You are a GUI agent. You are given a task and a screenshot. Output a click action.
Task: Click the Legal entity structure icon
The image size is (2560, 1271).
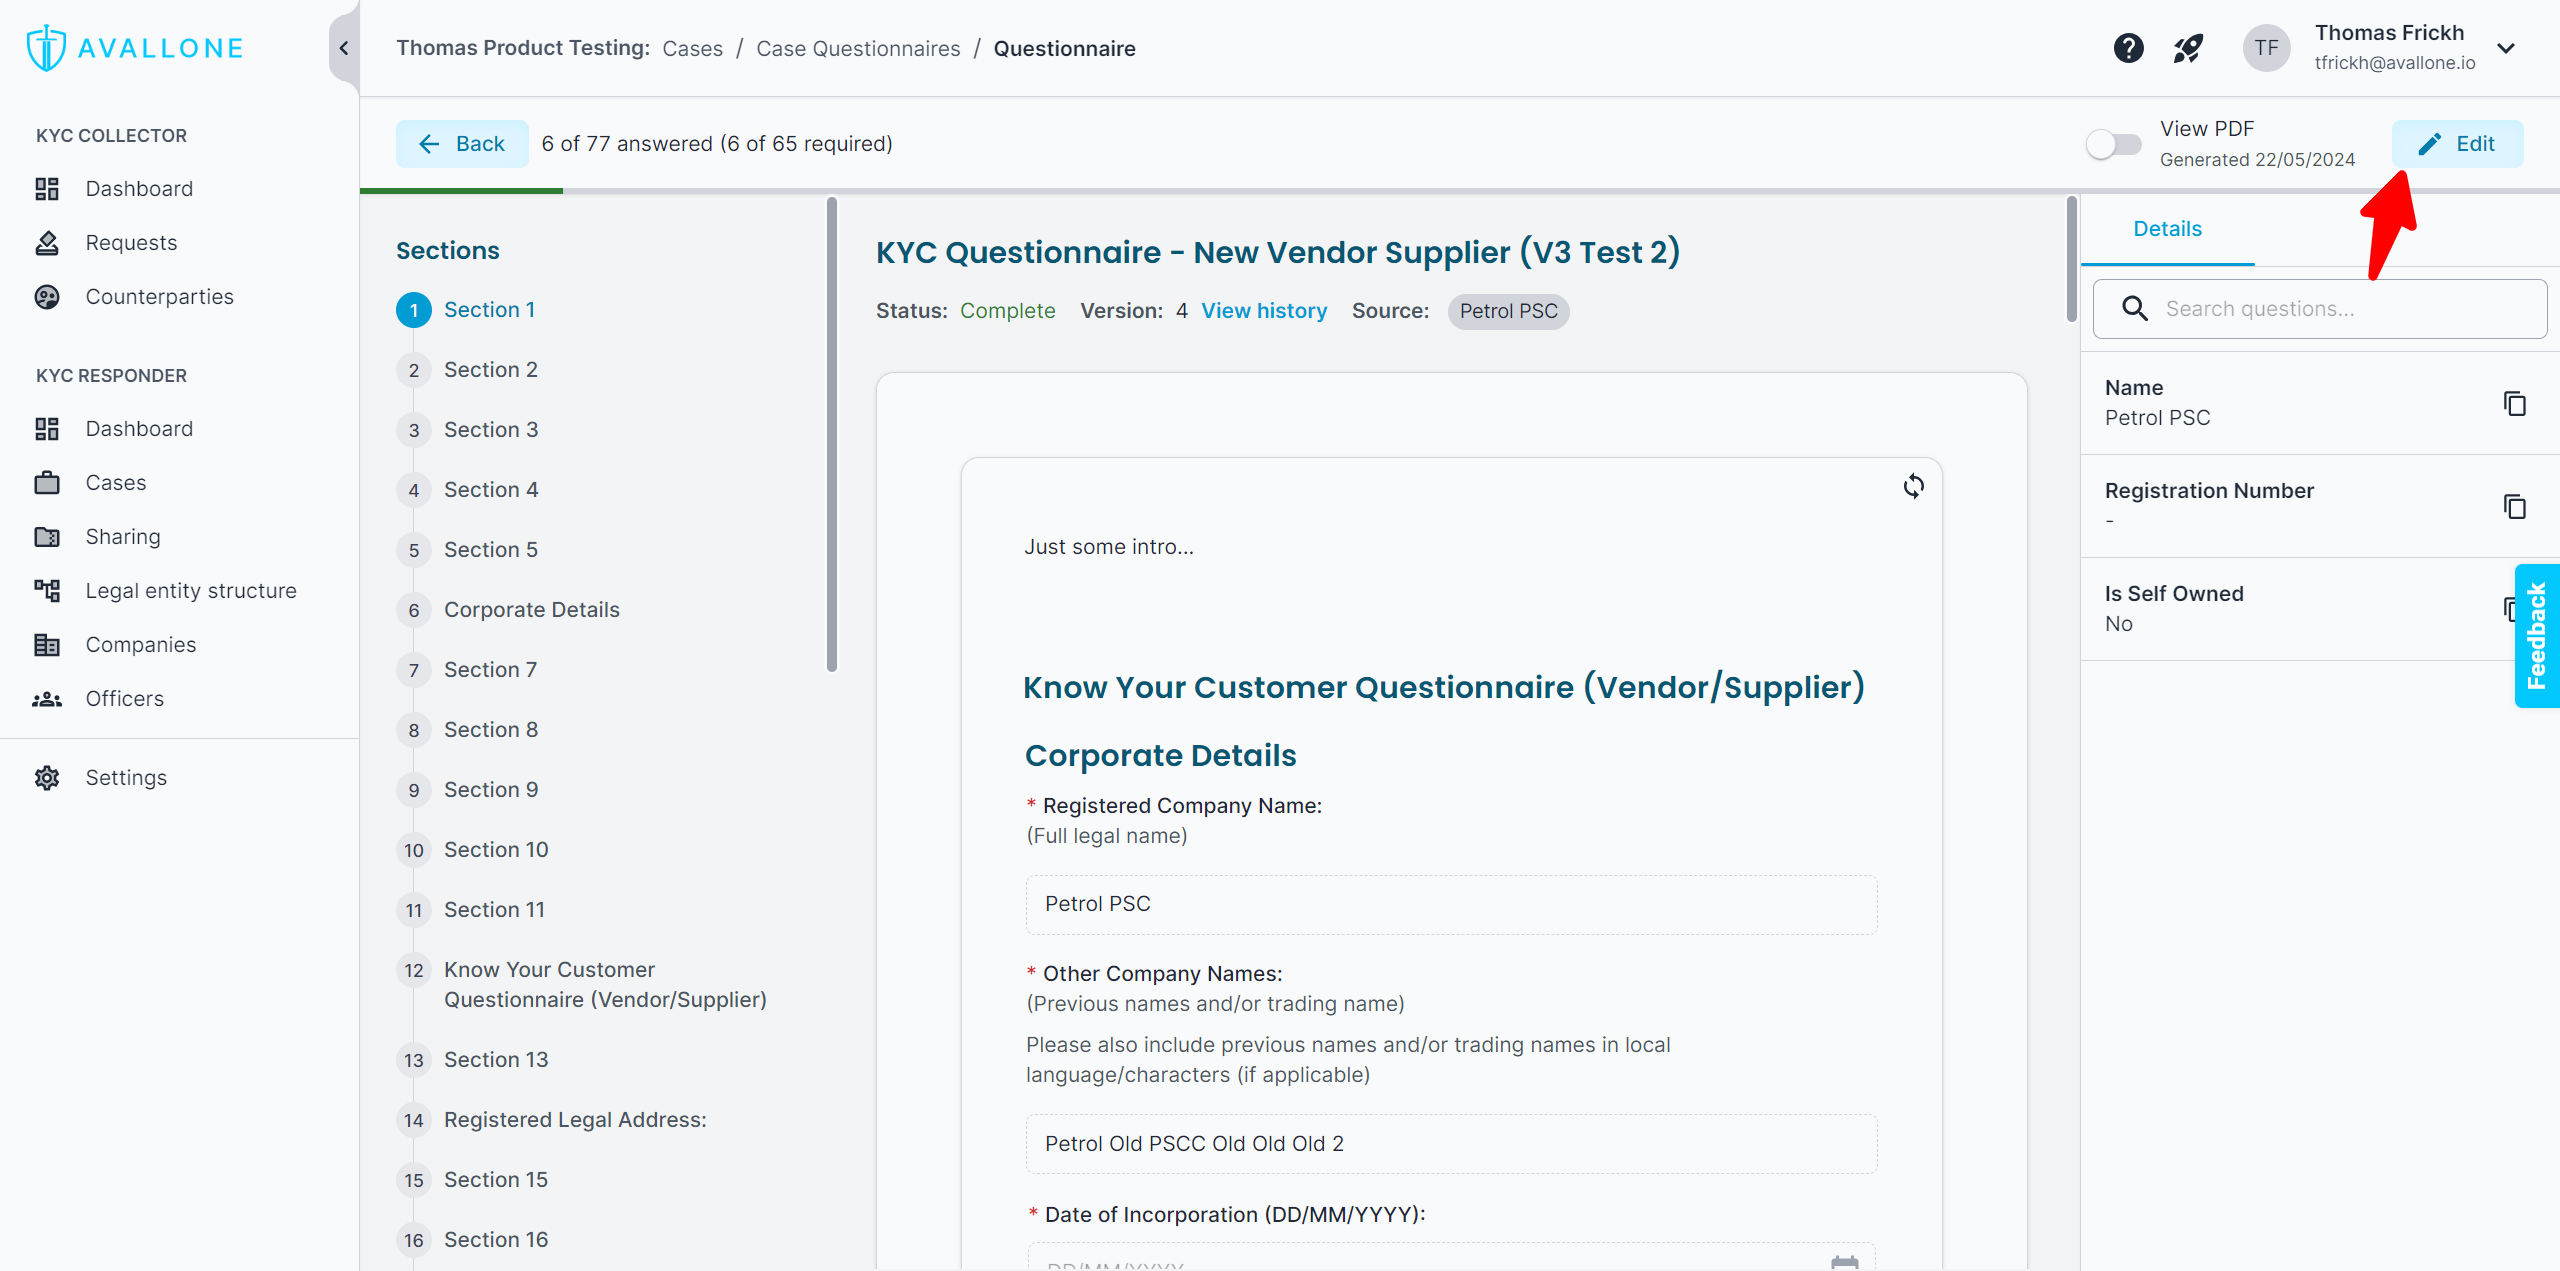[47, 591]
